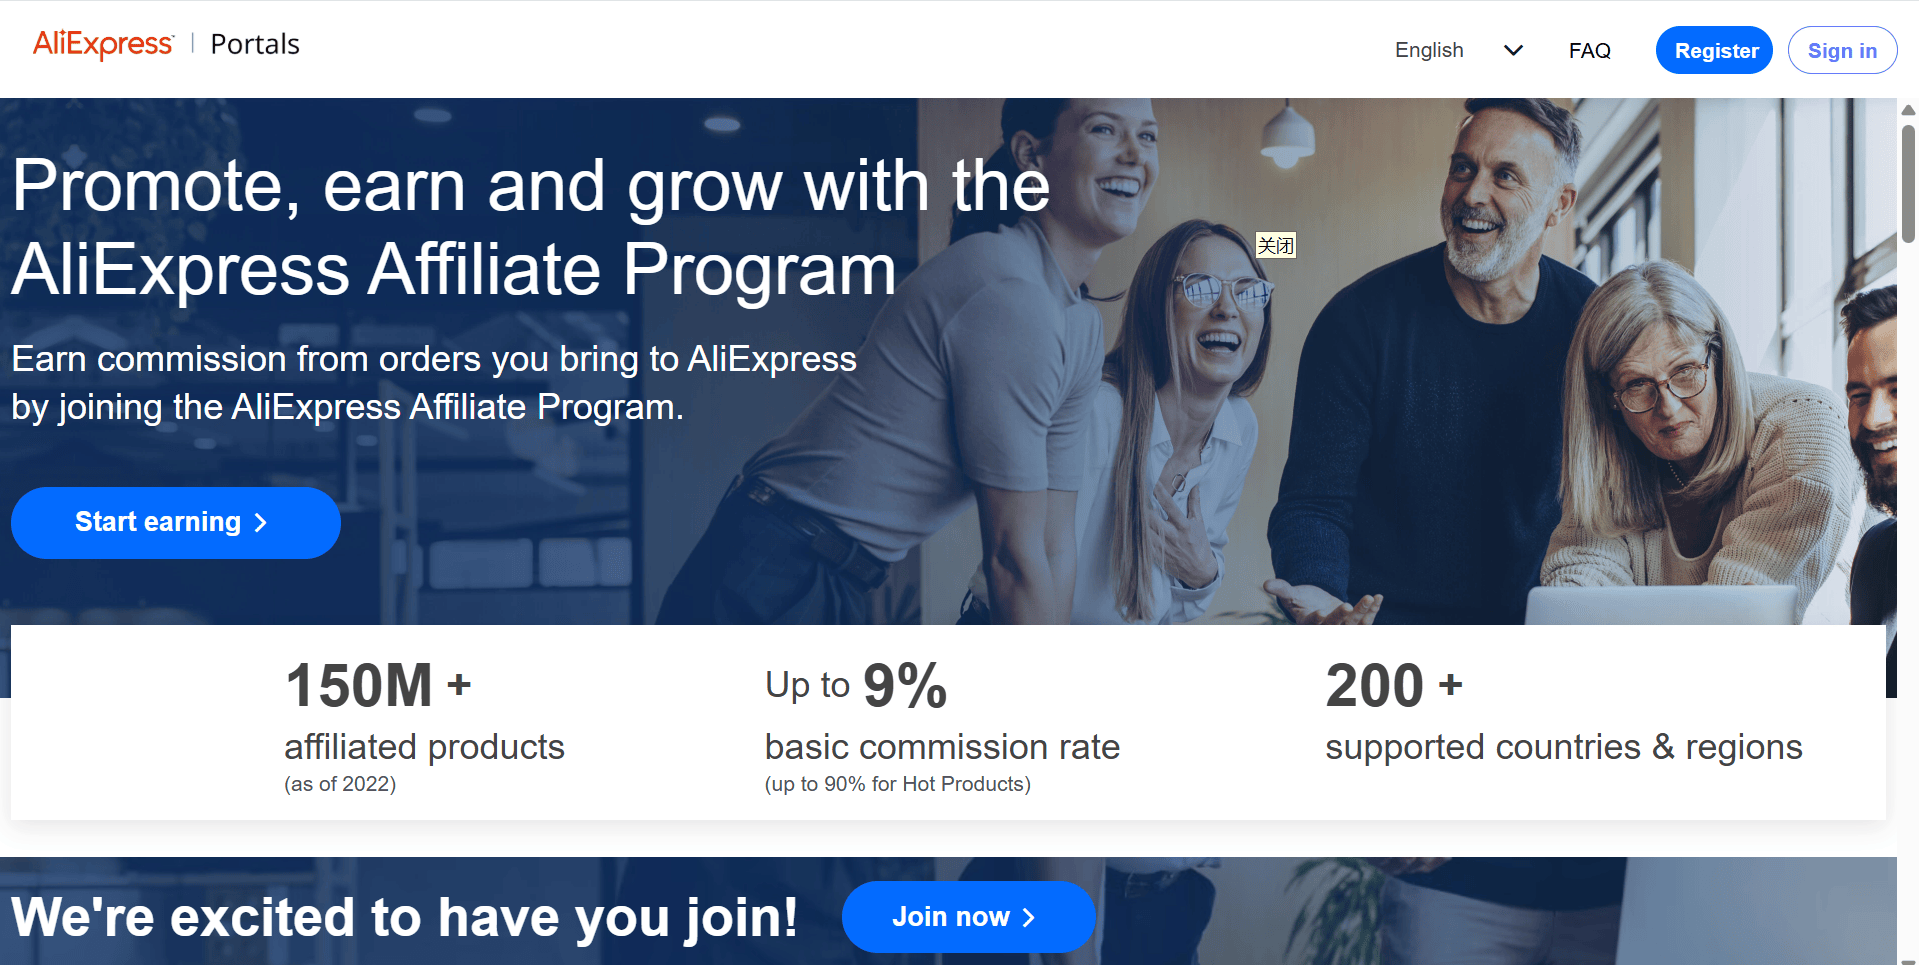Click the 200+ supported countries stat
1919x965 pixels.
point(1563,712)
